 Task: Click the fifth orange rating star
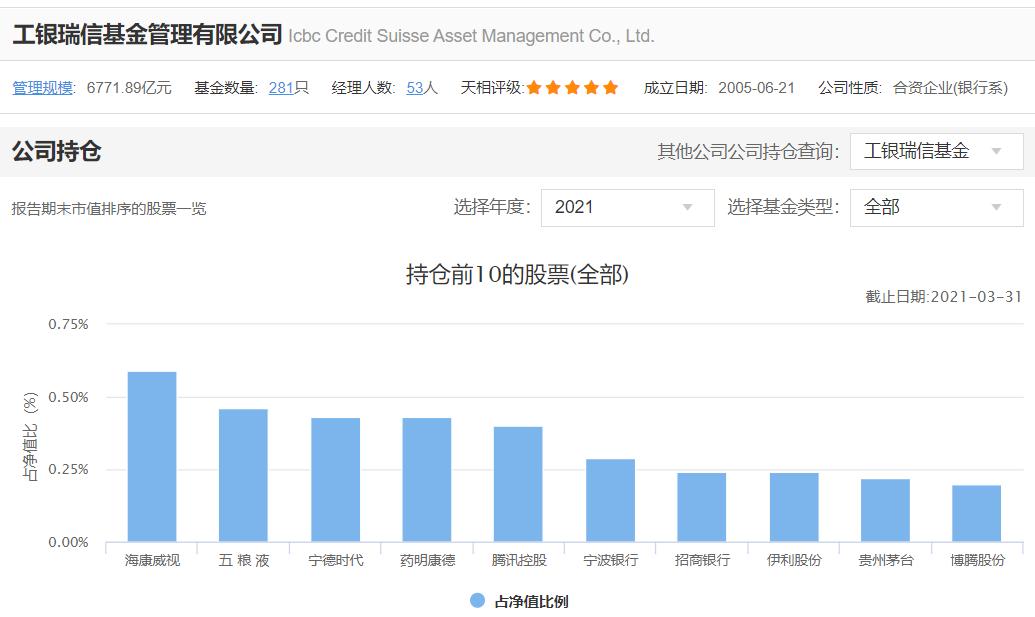point(611,87)
